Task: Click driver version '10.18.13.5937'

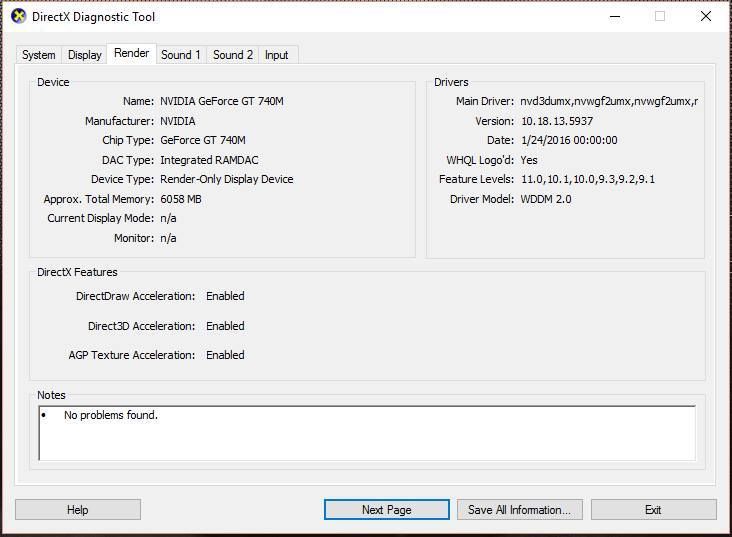Action: pyautogui.click(x=557, y=121)
